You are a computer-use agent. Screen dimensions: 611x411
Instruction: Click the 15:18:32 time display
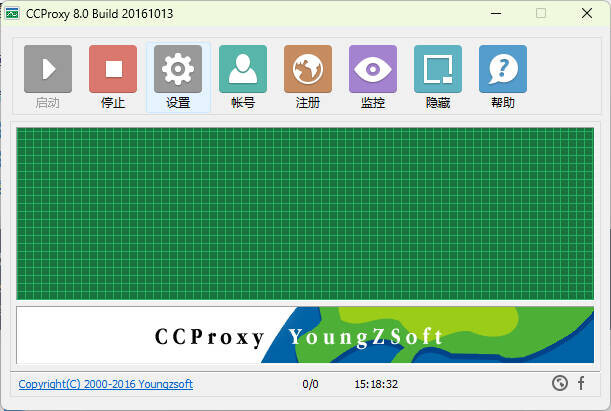click(x=376, y=384)
